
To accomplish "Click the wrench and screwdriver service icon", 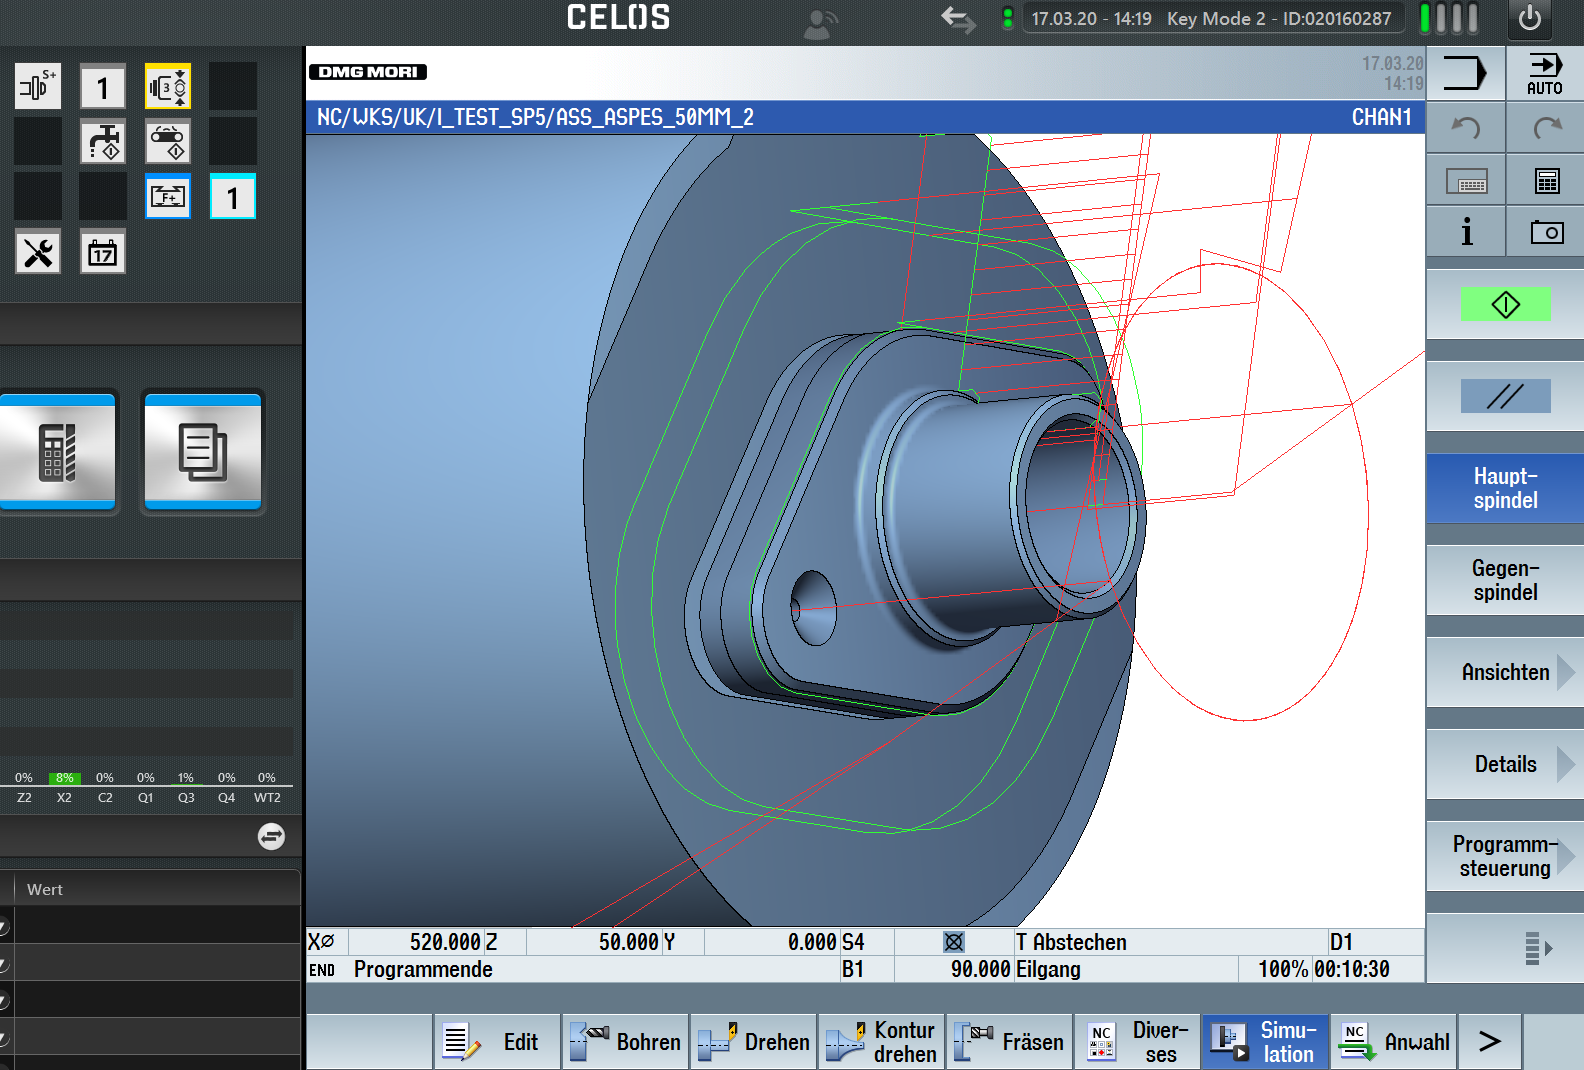I will click(38, 252).
